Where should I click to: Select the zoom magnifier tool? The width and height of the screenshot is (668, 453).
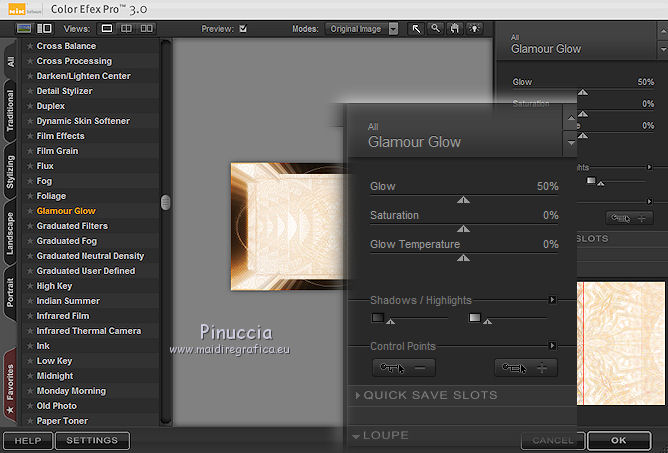pos(435,29)
